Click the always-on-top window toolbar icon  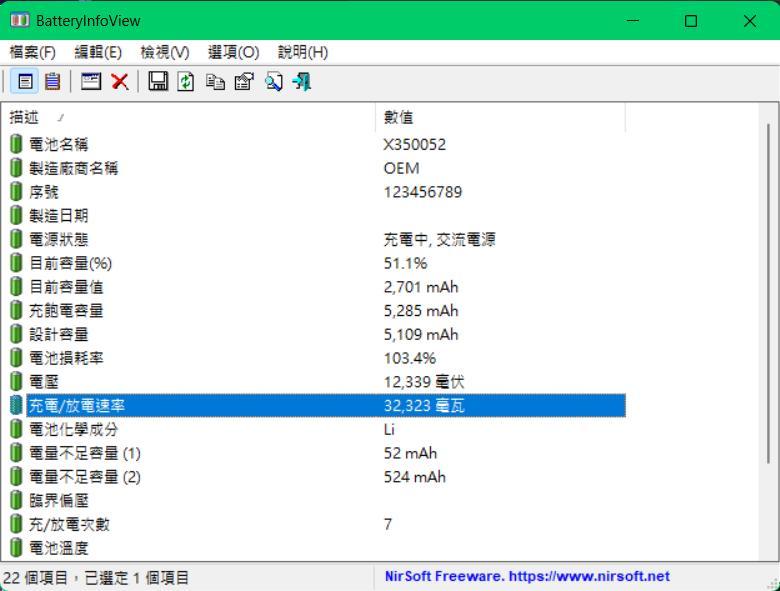[x=91, y=82]
